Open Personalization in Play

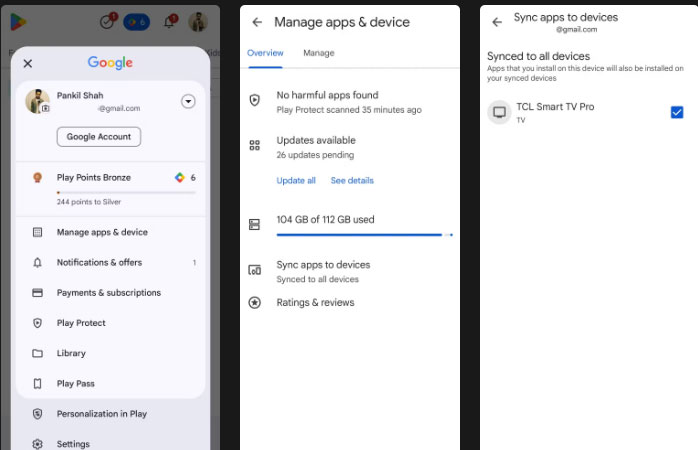[101, 414]
